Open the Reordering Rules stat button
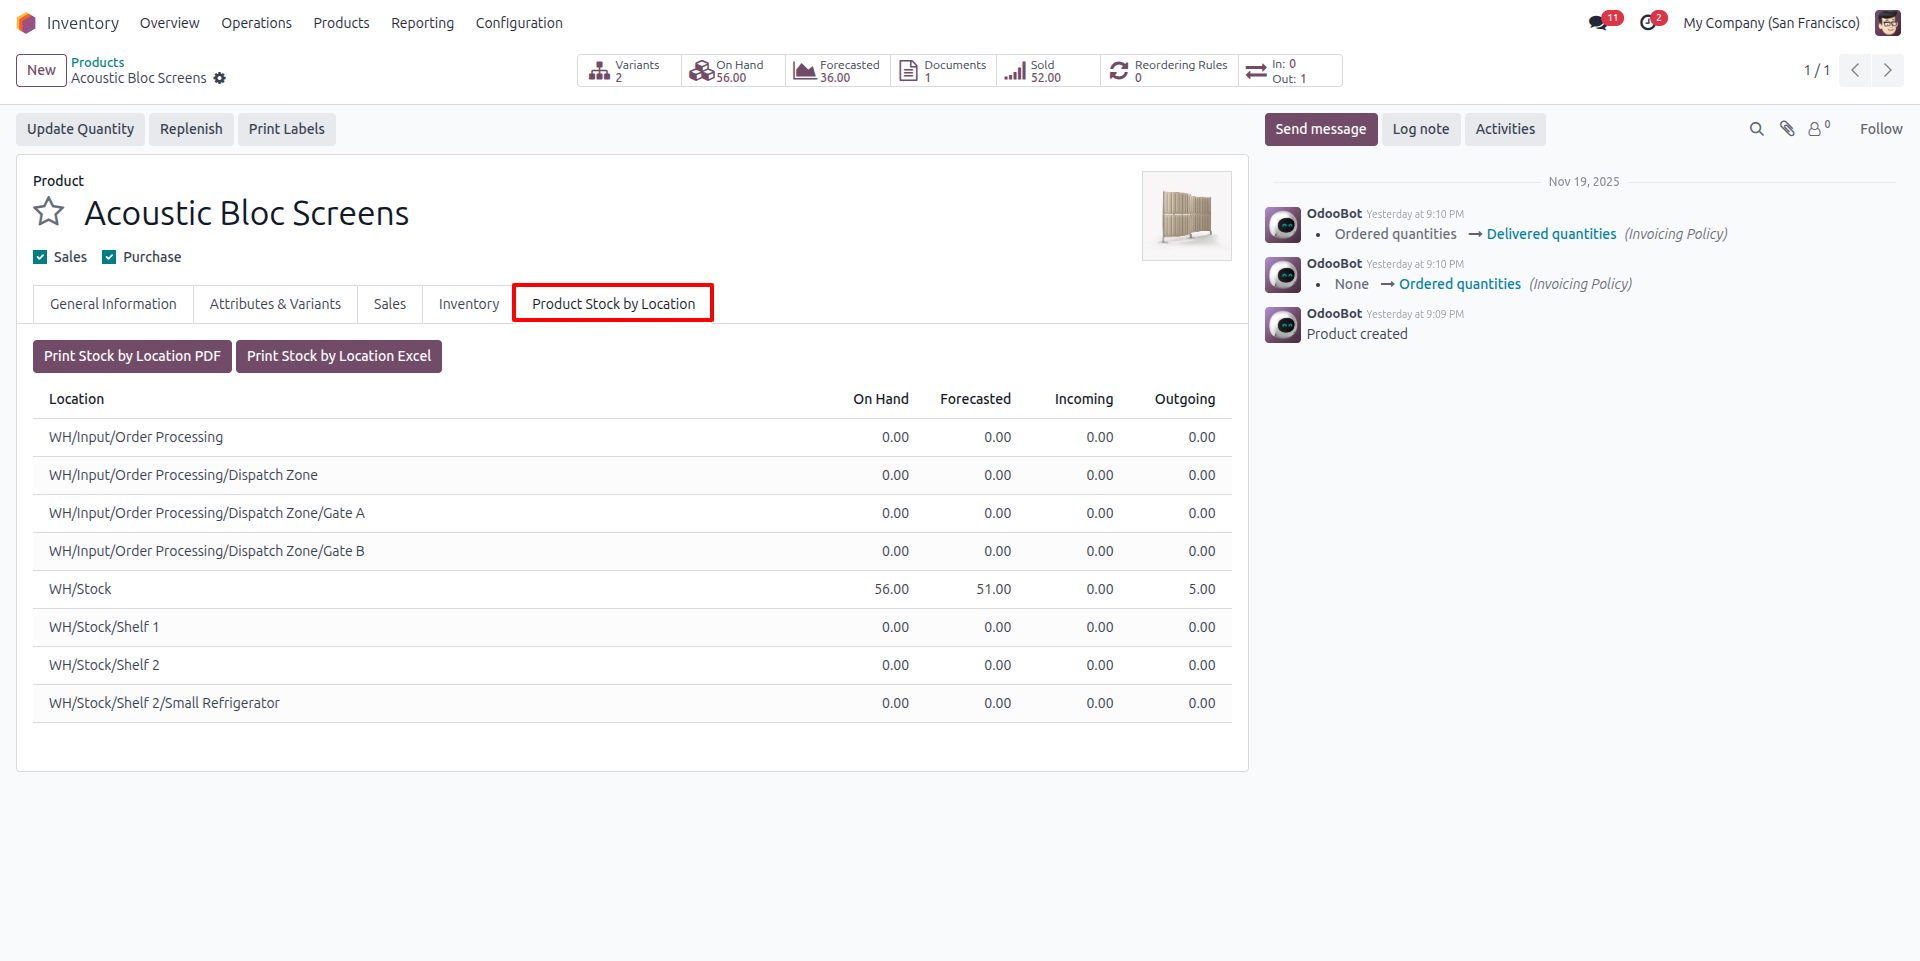Screen dimensions: 1920x961 pyautogui.click(x=1169, y=71)
